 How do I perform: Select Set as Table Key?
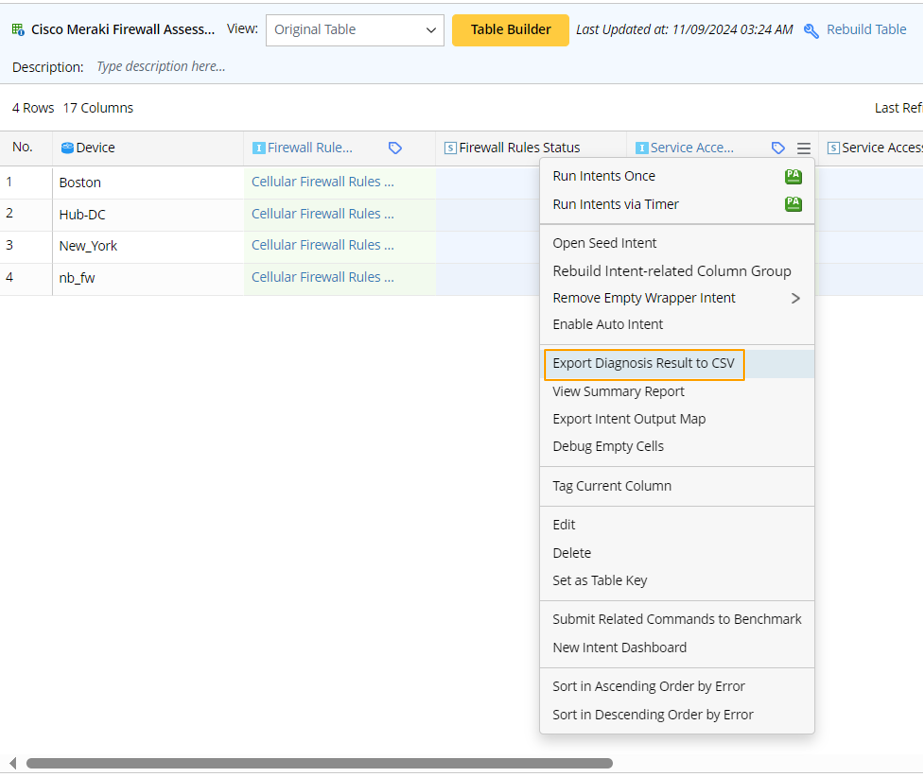tap(599, 580)
